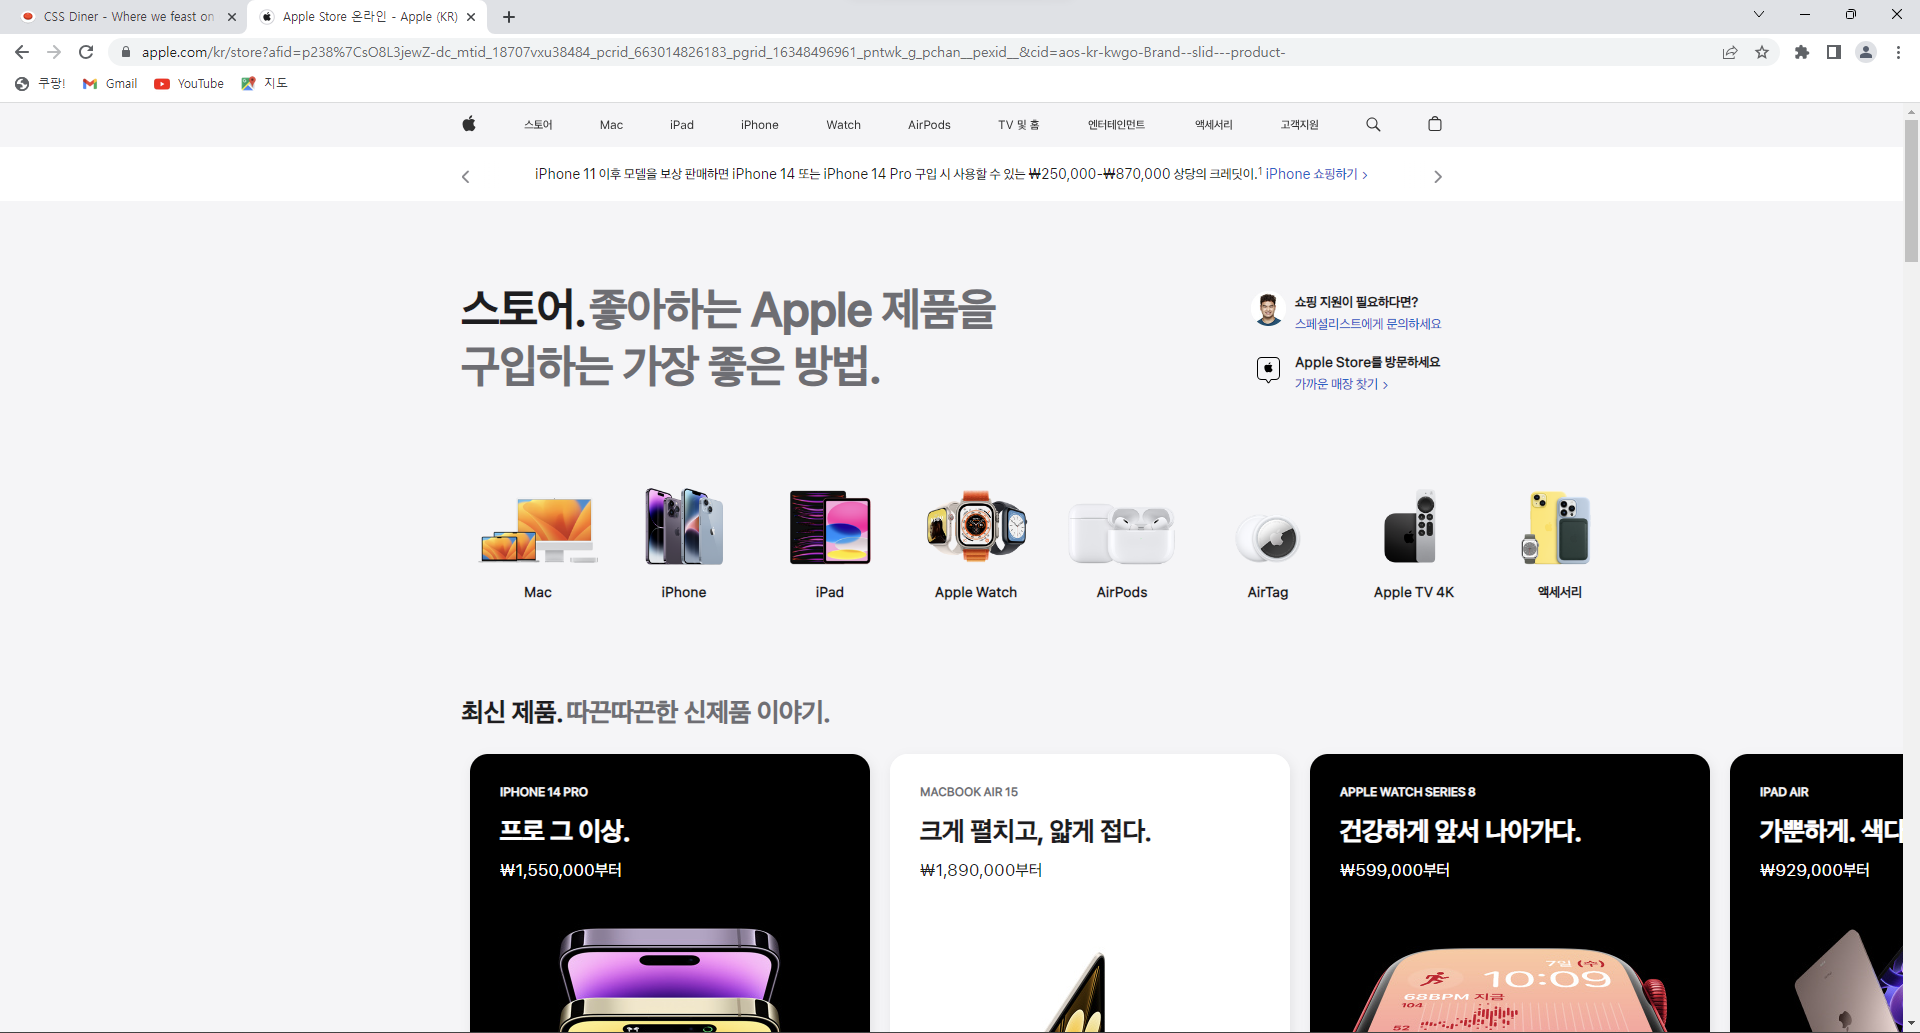Open the search magnifier icon

[1373, 124]
